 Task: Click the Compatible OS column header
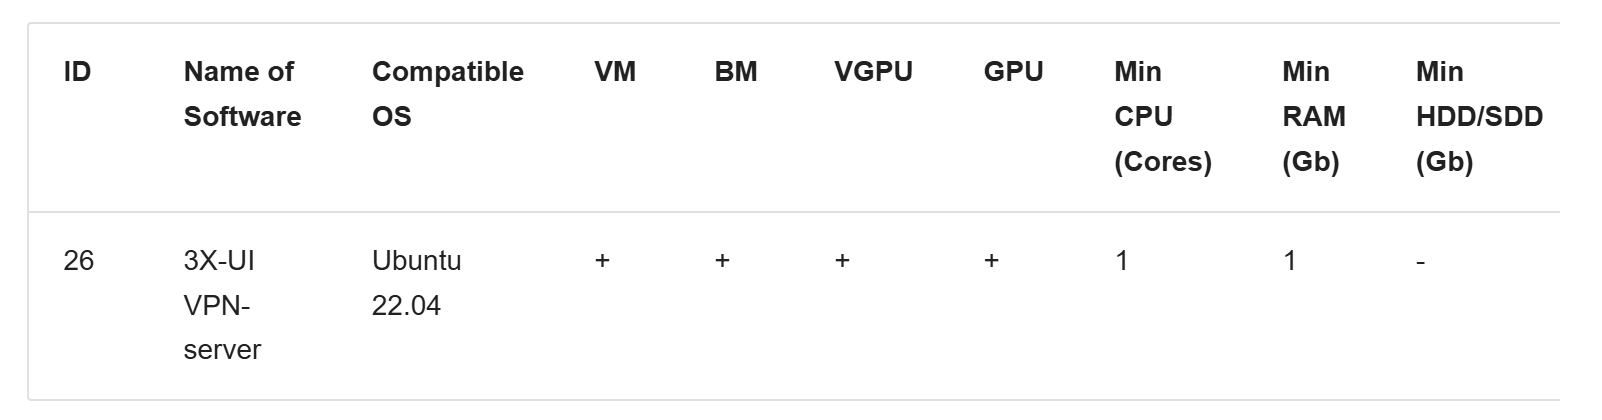[447, 94]
